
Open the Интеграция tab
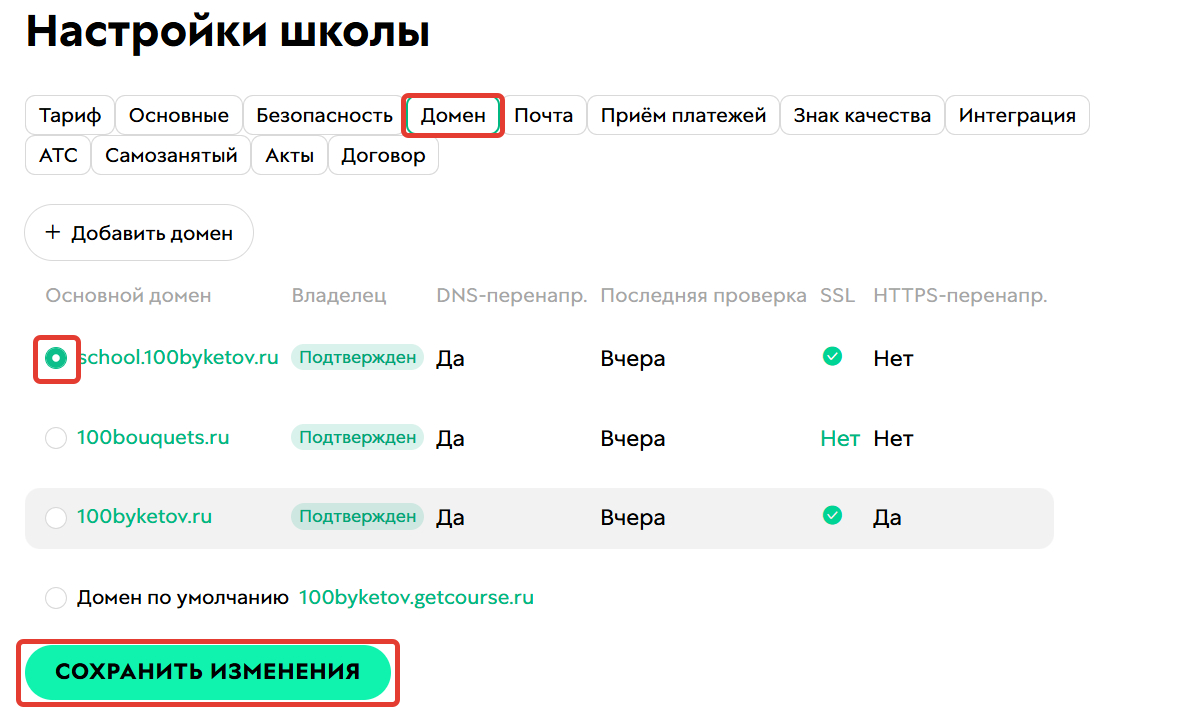click(1017, 116)
